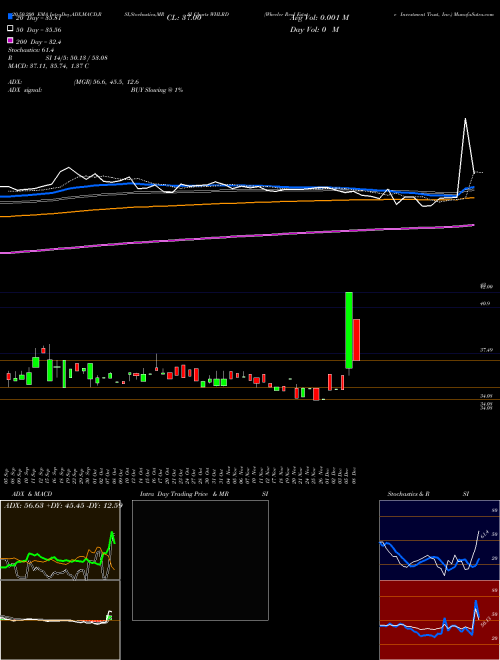Select the 'MACD: 37.11, 35.74, 1.37 C' line
This screenshot has height=660, width=500.
click(48, 66)
